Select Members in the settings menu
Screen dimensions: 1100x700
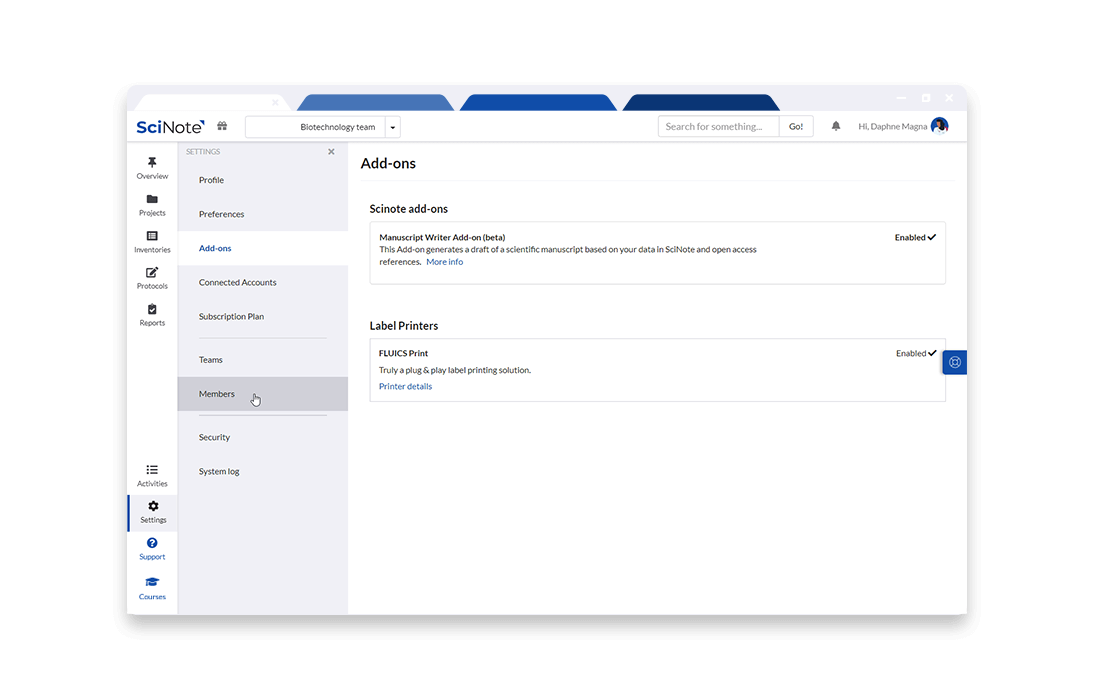217,393
